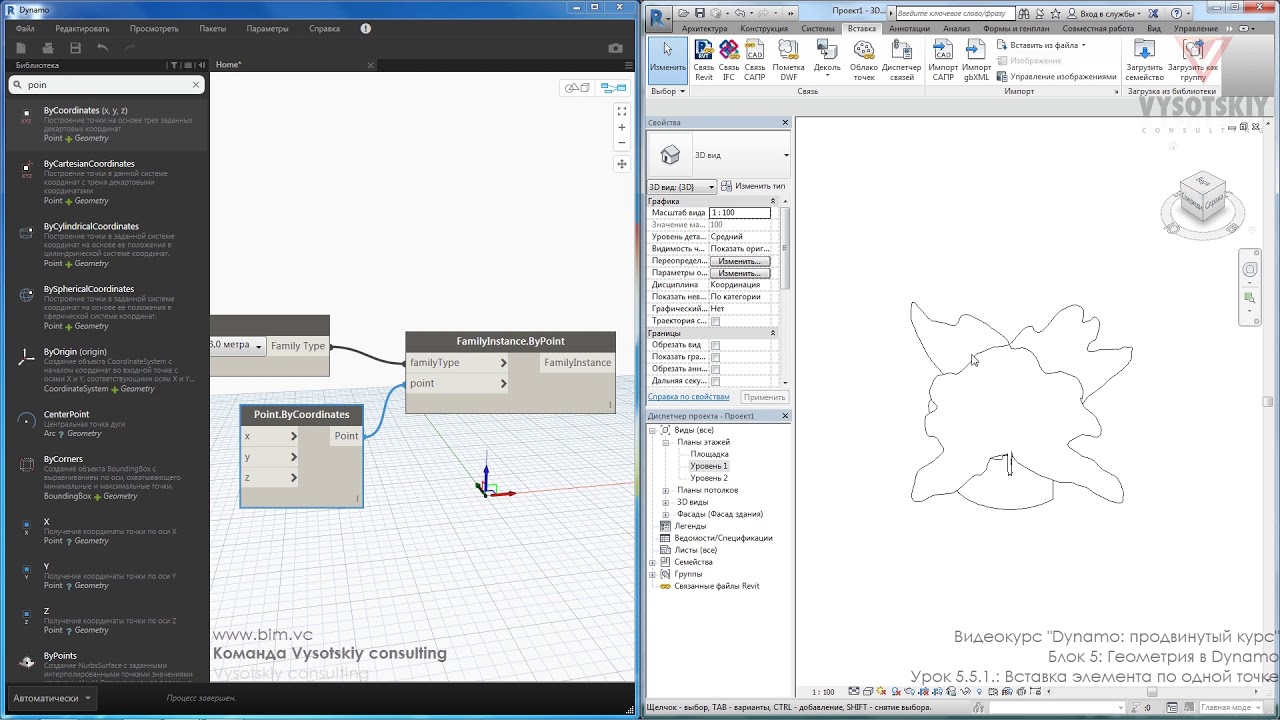Click Load Family (Загрузить семейство) icon
Viewport: 1280px width, 720px height.
[1144, 50]
